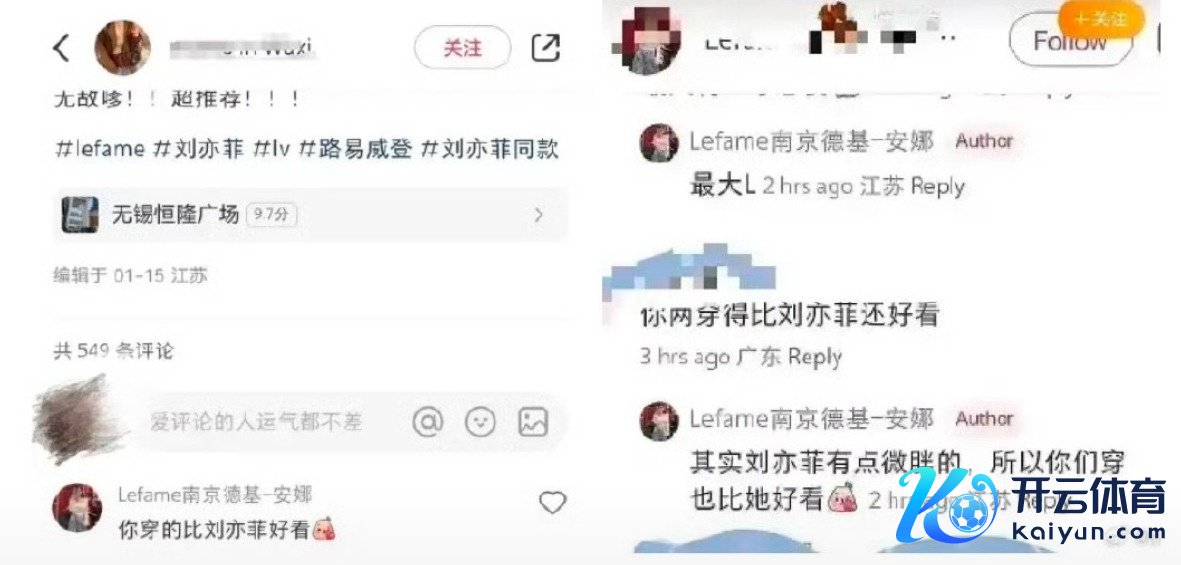Reply to the 最大L comment

tap(937, 186)
